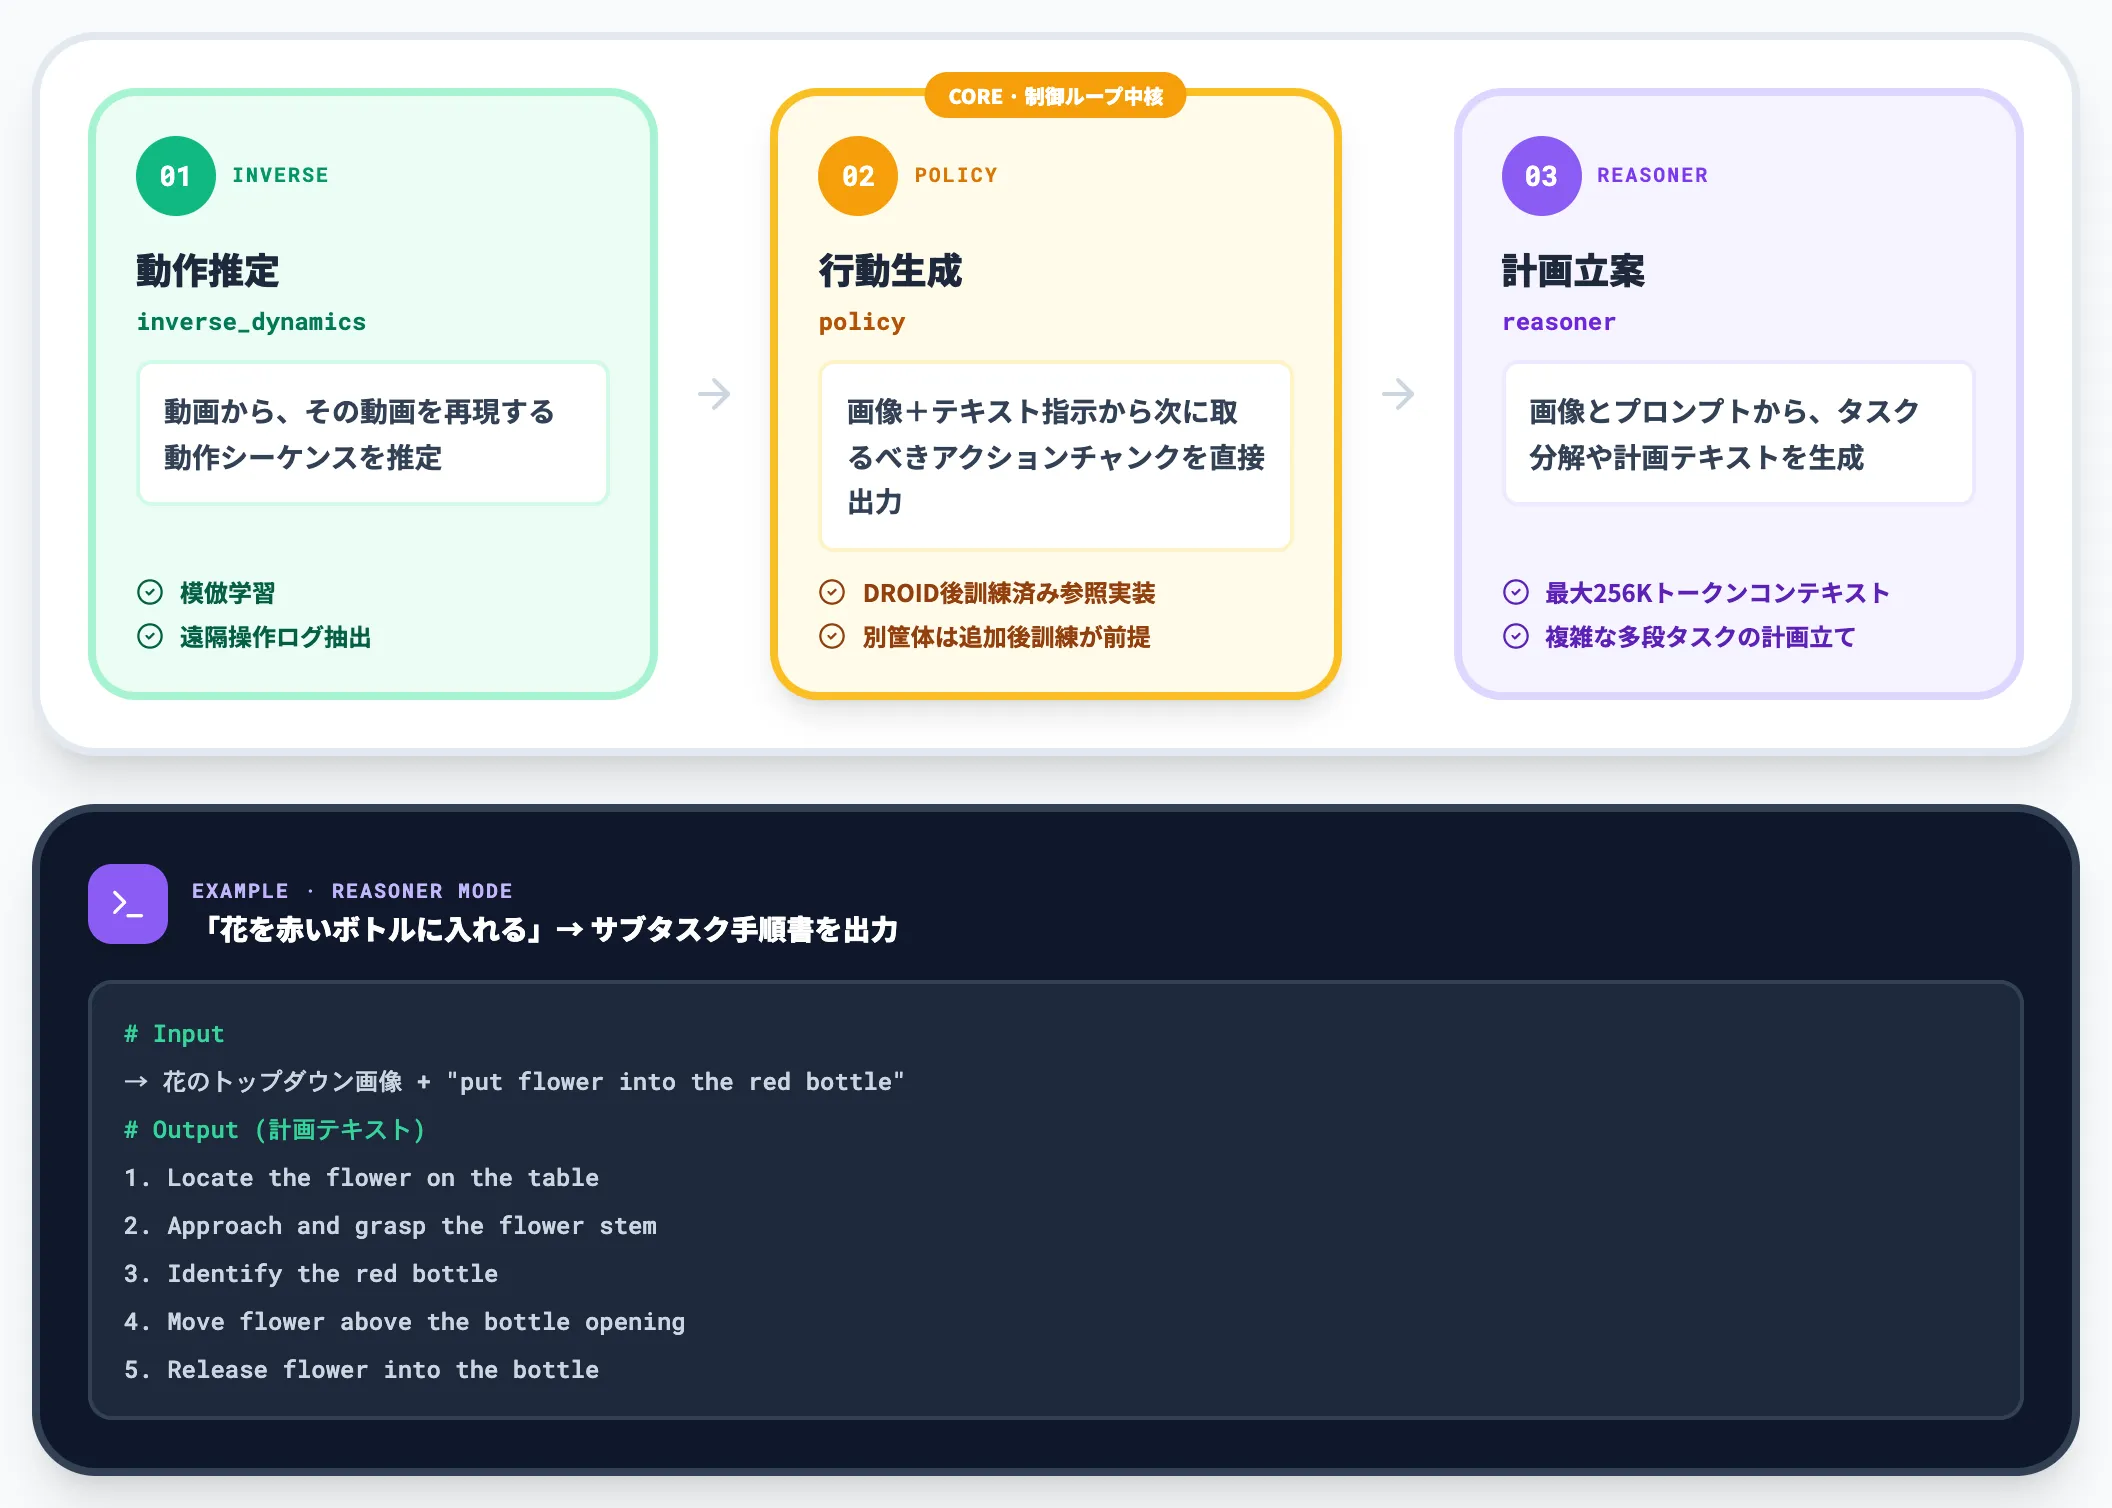This screenshot has width=2112, height=1508.
Task: Click the purple terminal prompt icon
Action: [128, 904]
